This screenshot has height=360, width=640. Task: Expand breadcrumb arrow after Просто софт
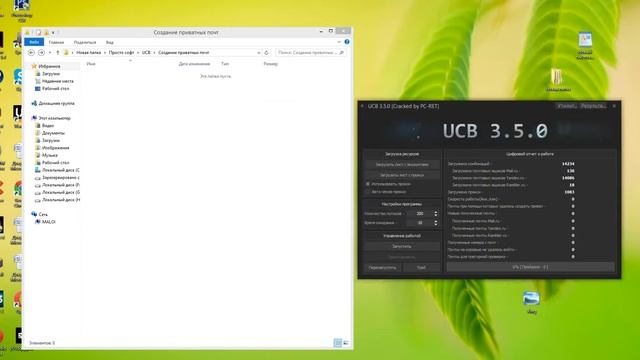click(138, 53)
